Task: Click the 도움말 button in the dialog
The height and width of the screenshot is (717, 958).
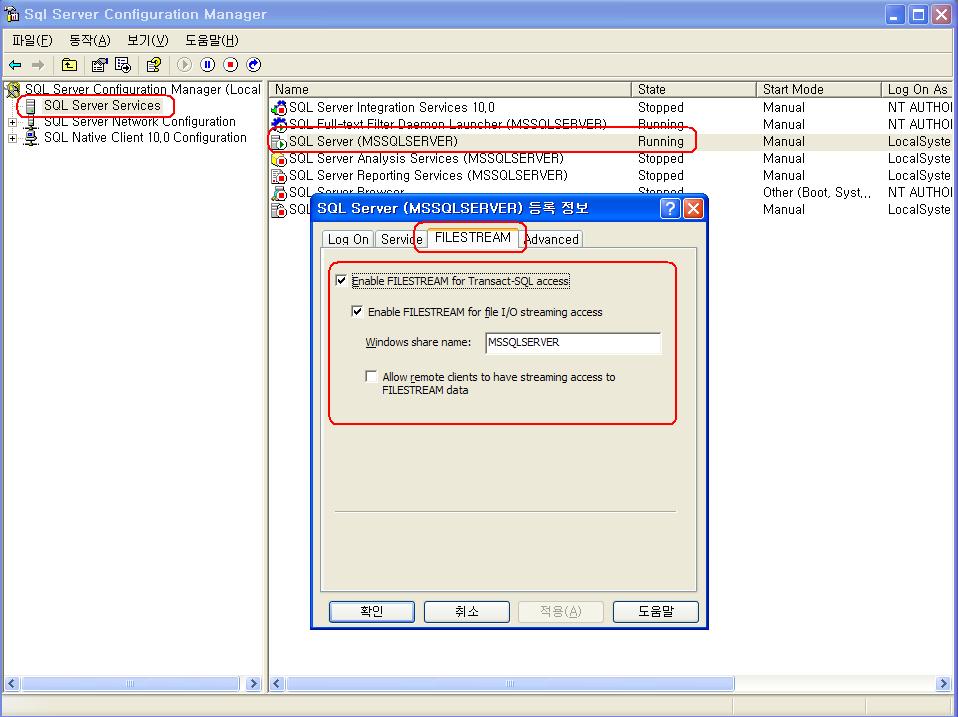Action: [x=656, y=611]
